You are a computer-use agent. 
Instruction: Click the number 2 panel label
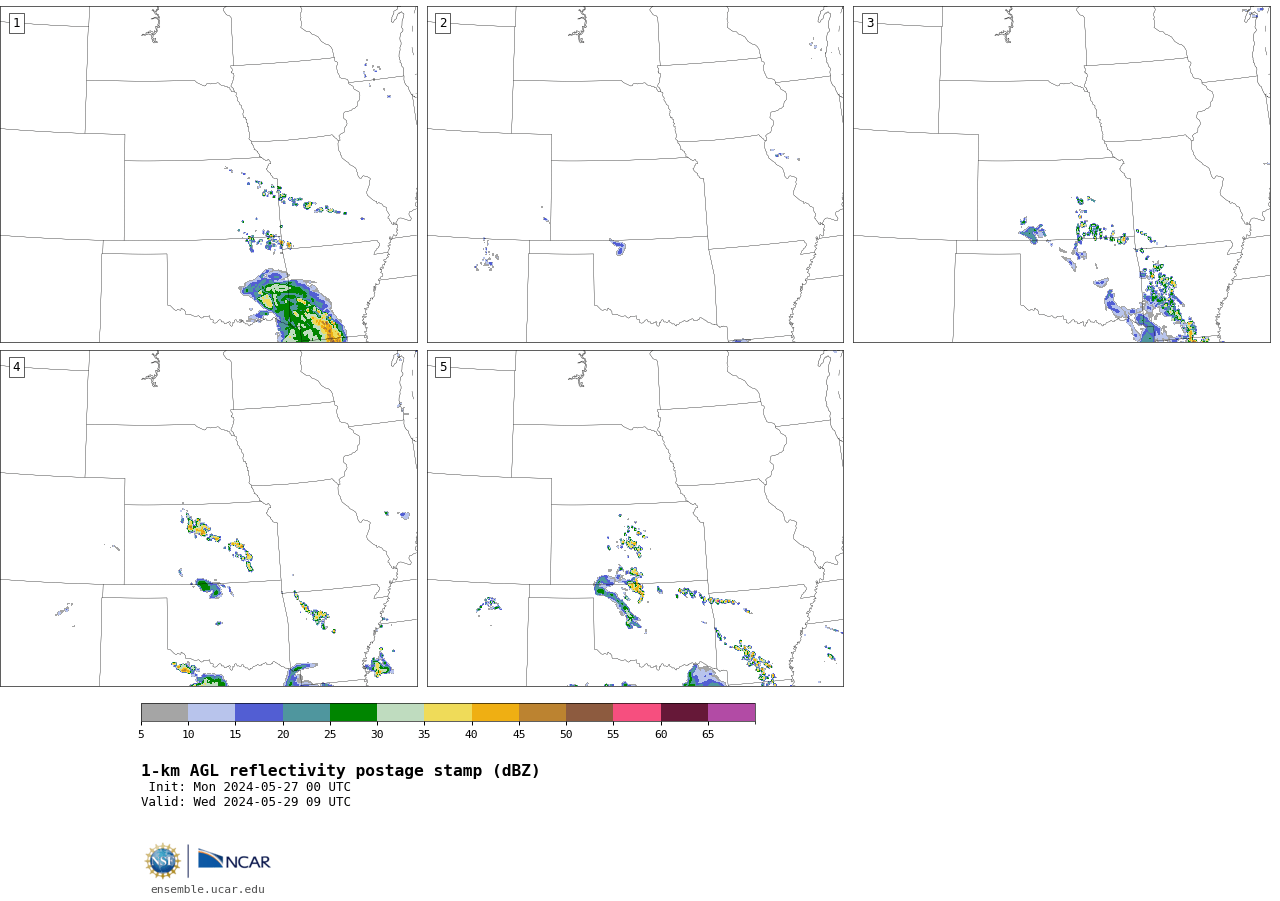[x=443, y=23]
